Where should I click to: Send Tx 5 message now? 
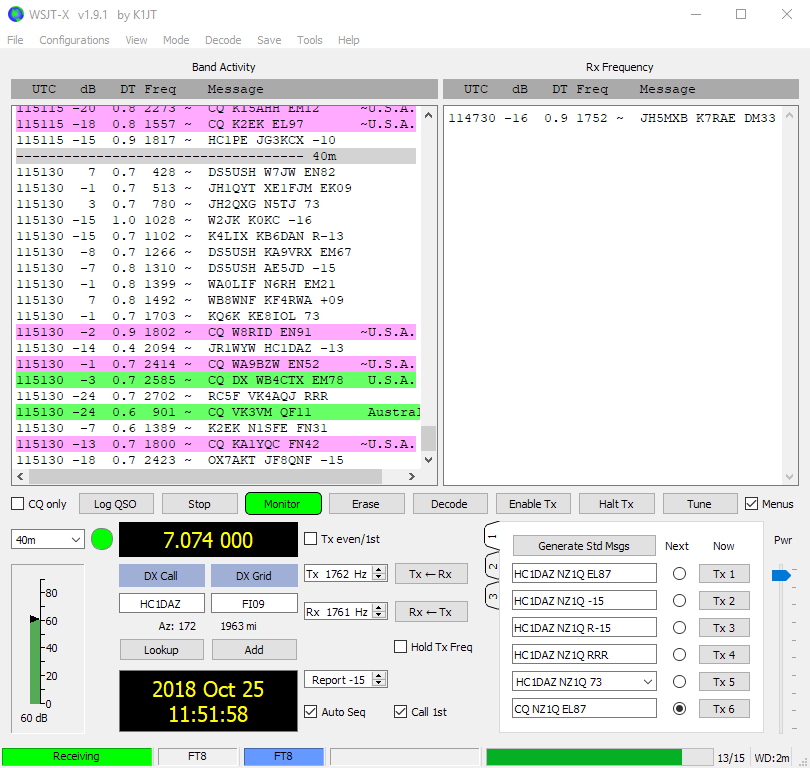(724, 682)
